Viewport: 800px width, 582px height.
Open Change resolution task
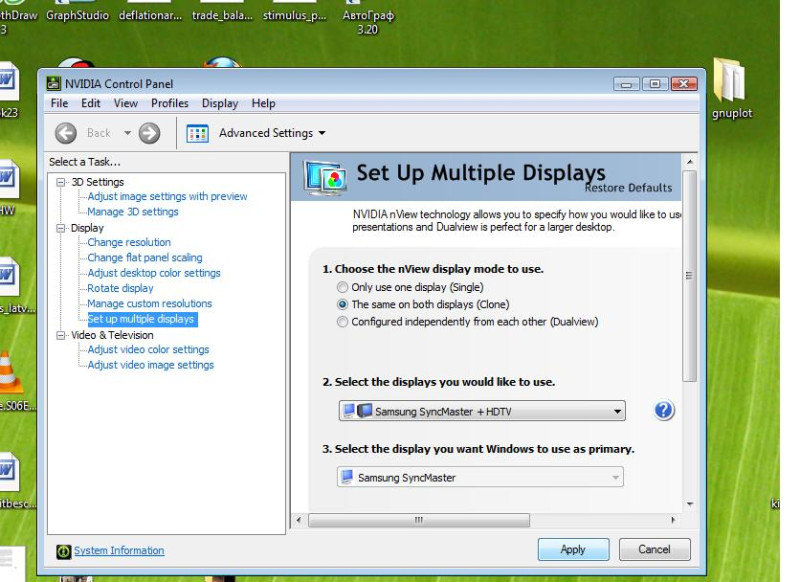pyautogui.click(x=129, y=242)
